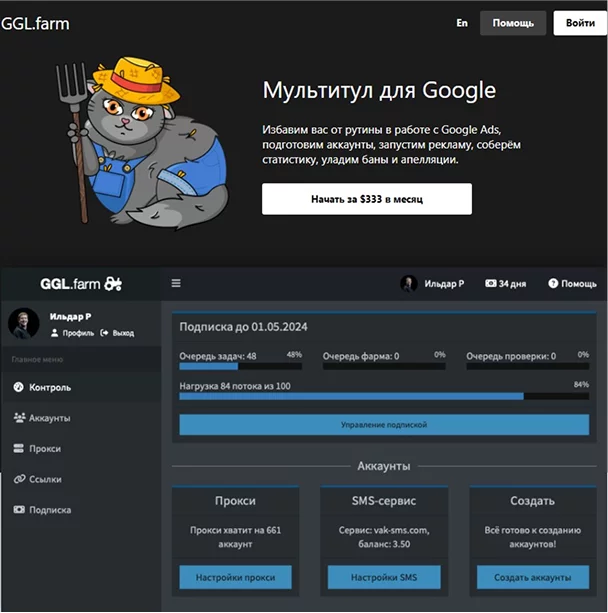
Task: Click the GGL.farm tractor logo icon
Action: point(114,284)
